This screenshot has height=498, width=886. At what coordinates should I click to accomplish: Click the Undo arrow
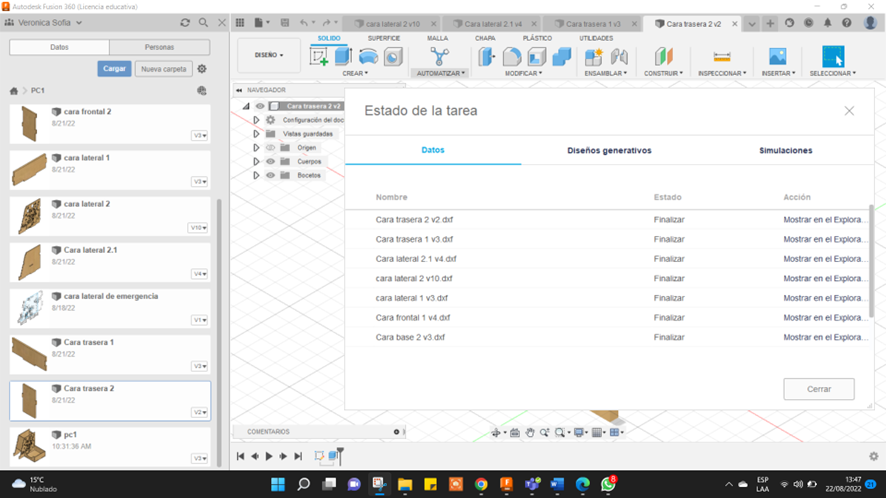(305, 23)
